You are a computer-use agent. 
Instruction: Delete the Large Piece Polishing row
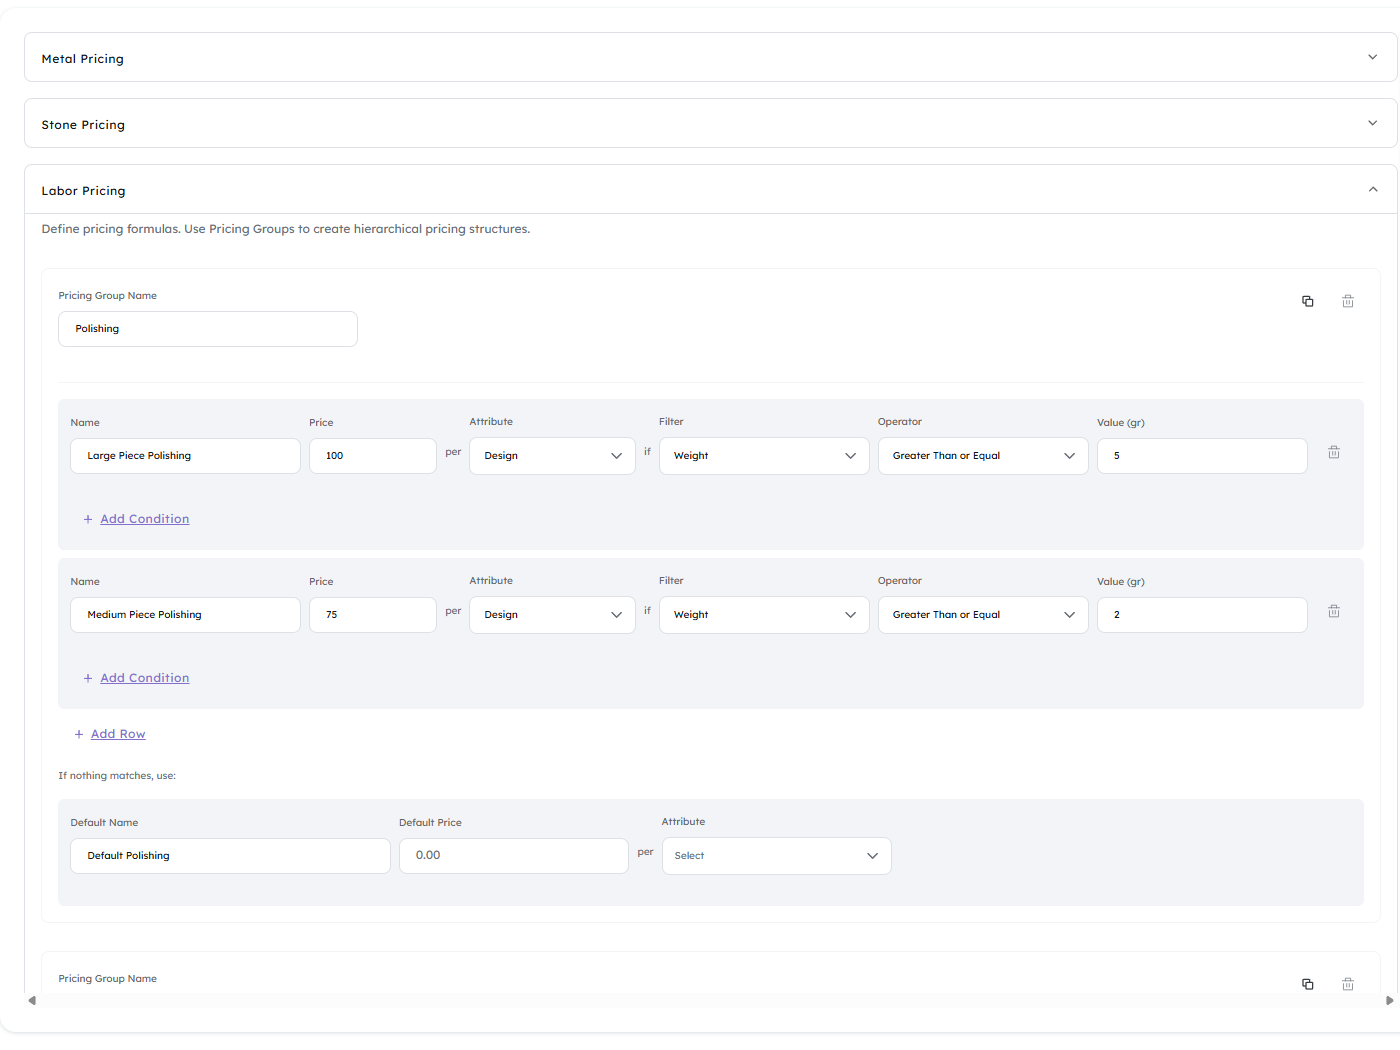pyautogui.click(x=1334, y=452)
